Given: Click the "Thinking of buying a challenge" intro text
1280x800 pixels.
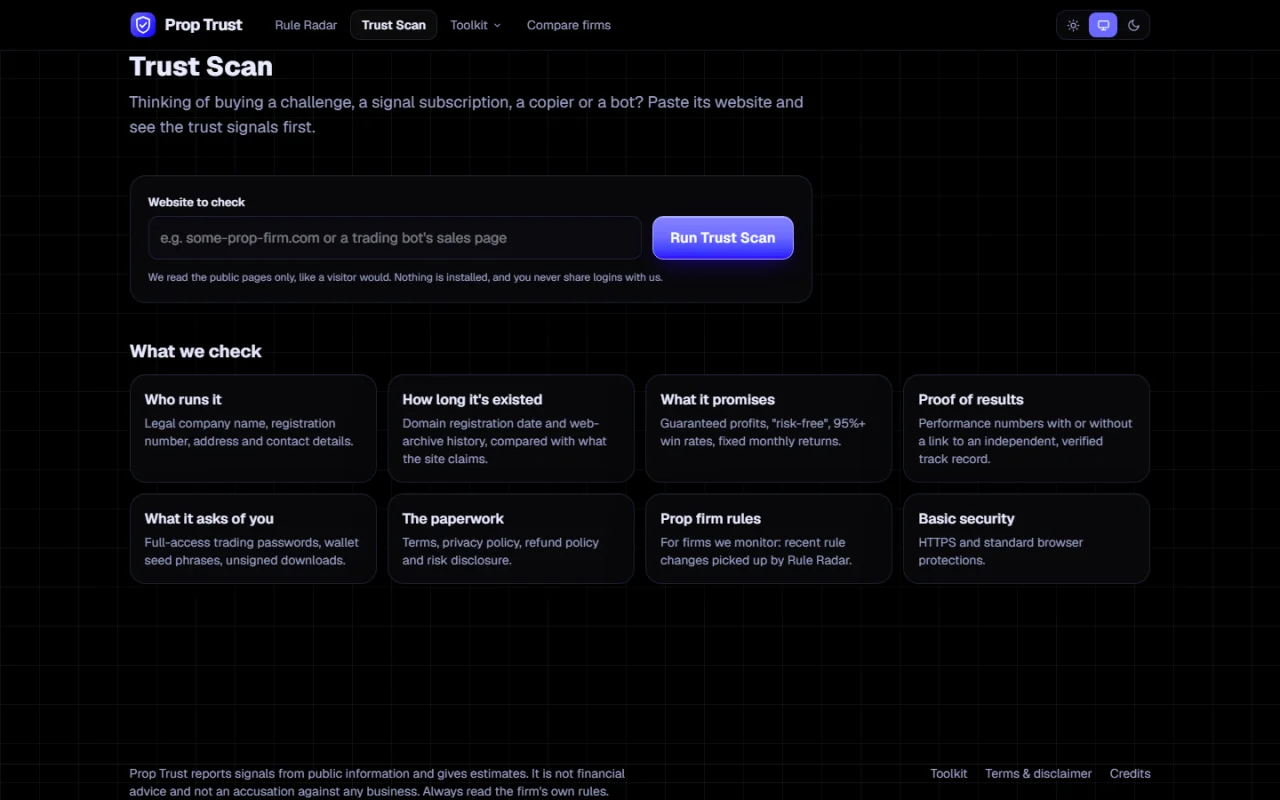Looking at the screenshot, I should tap(466, 115).
